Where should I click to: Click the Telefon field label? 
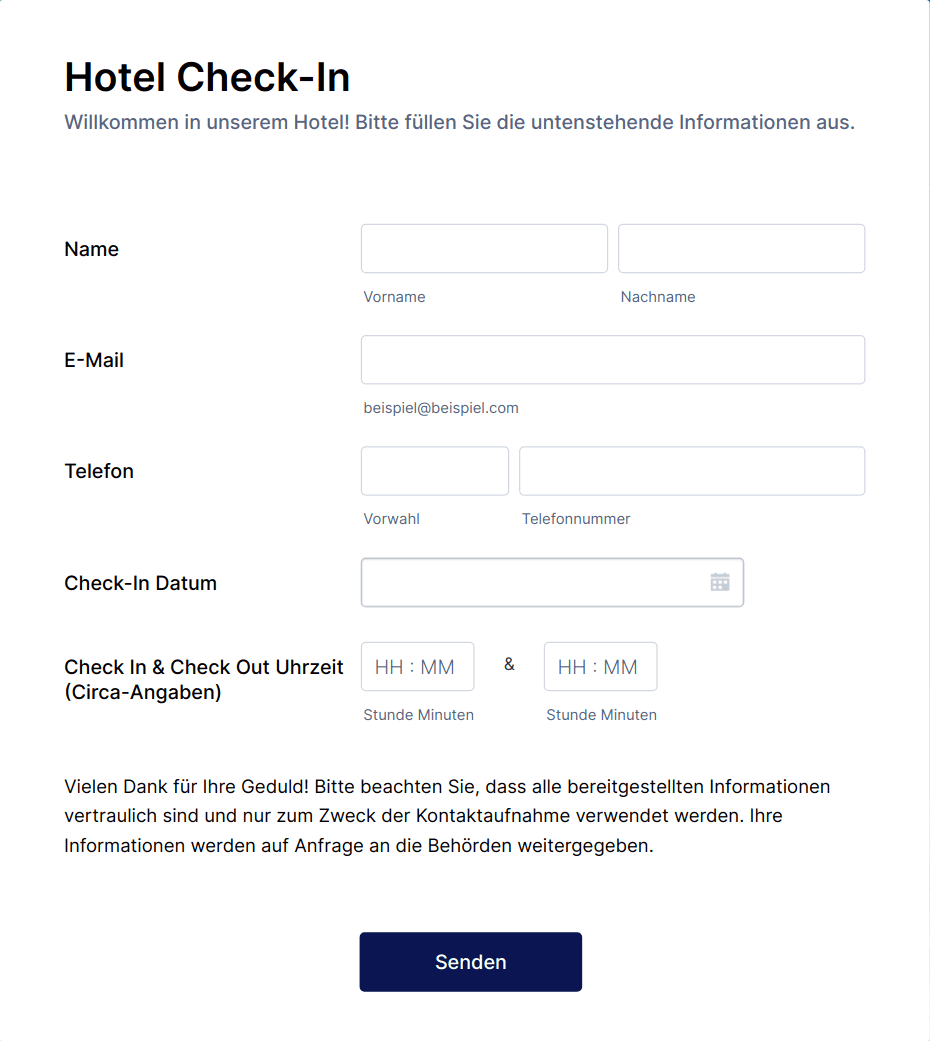pos(99,471)
